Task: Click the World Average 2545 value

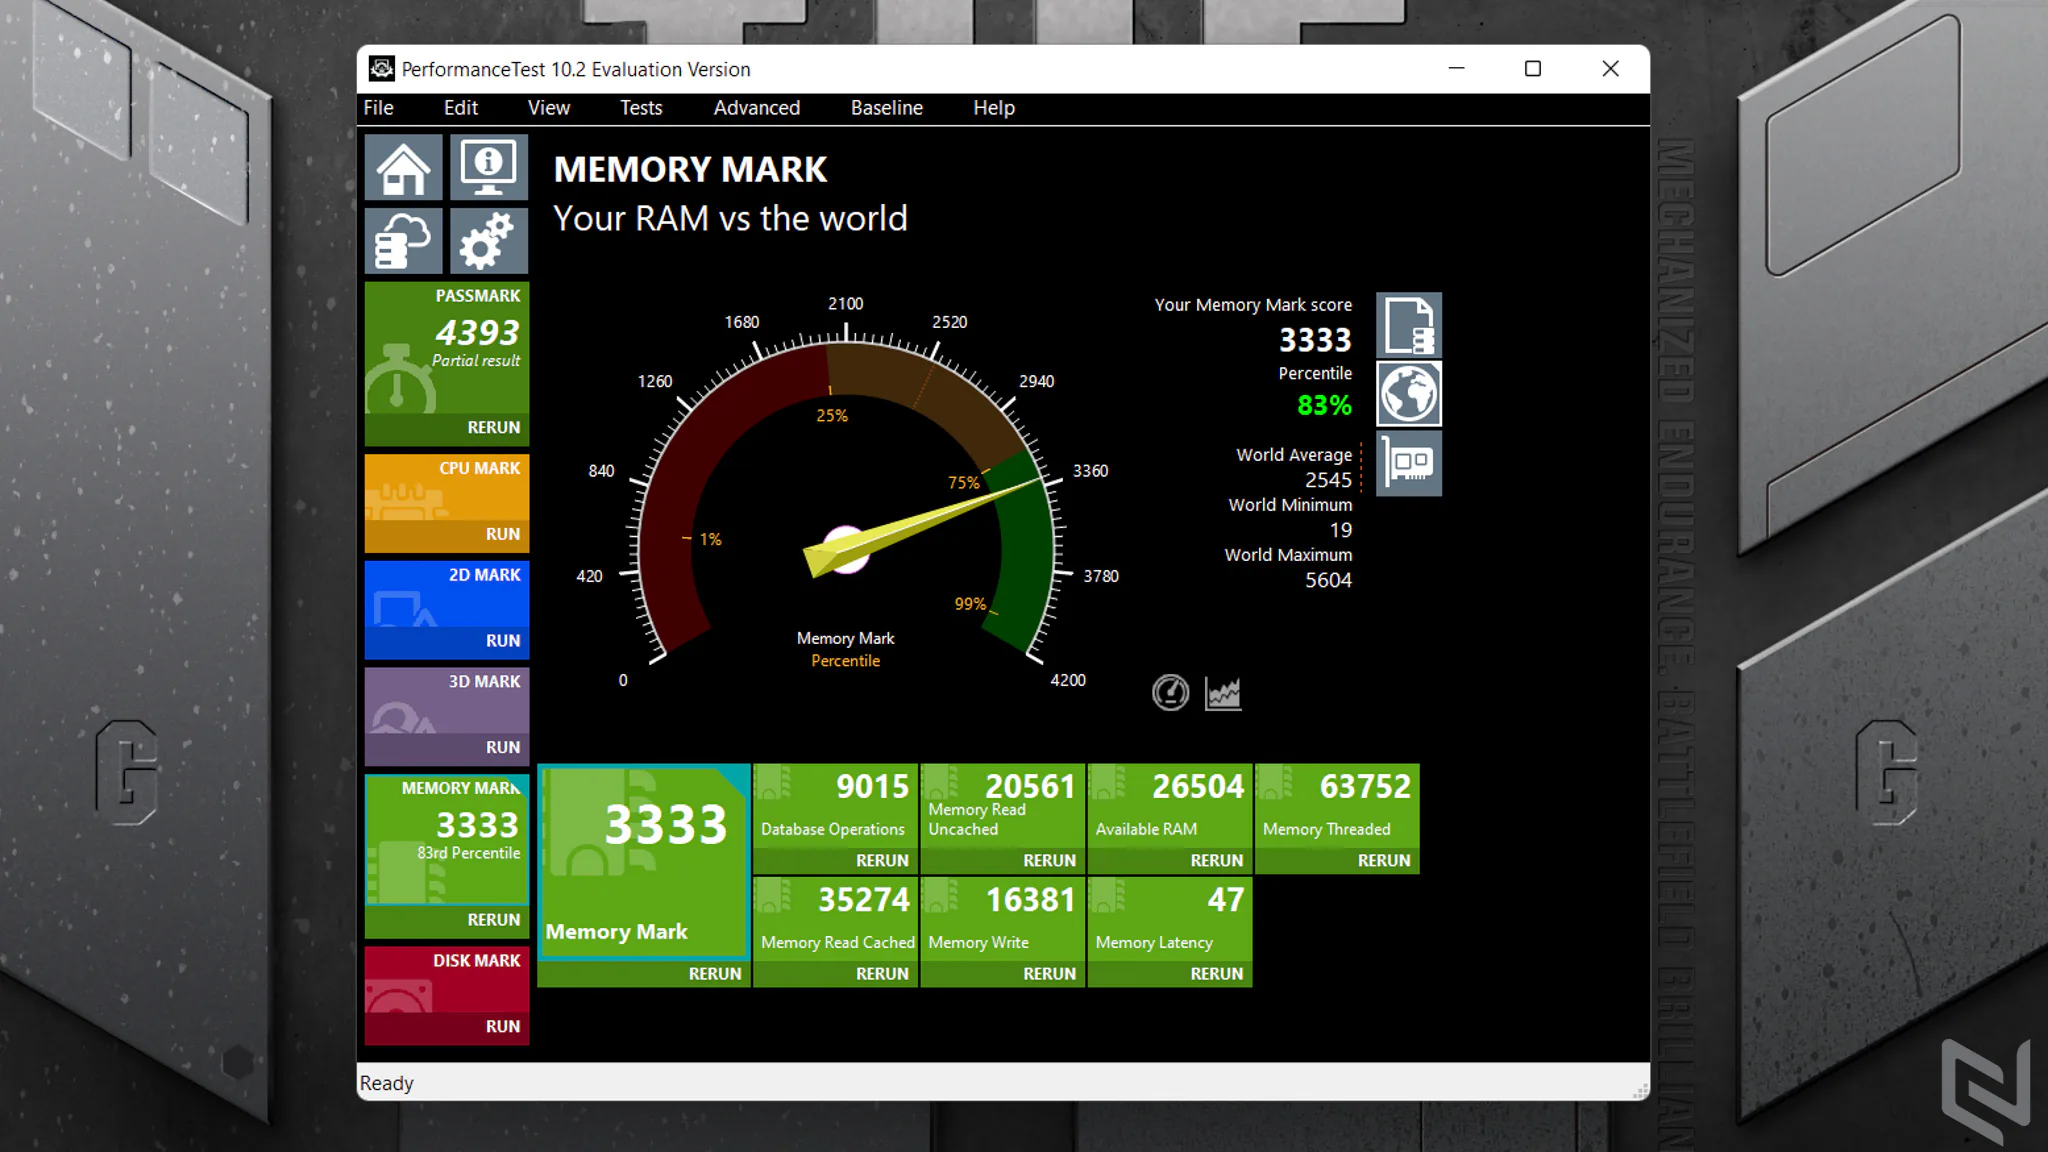Action: 1328,480
